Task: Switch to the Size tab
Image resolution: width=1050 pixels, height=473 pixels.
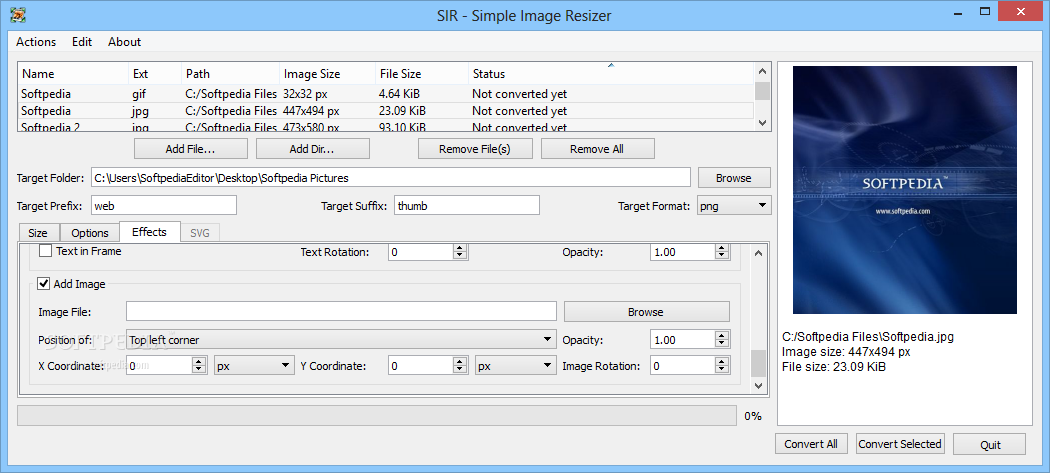Action: [38, 233]
